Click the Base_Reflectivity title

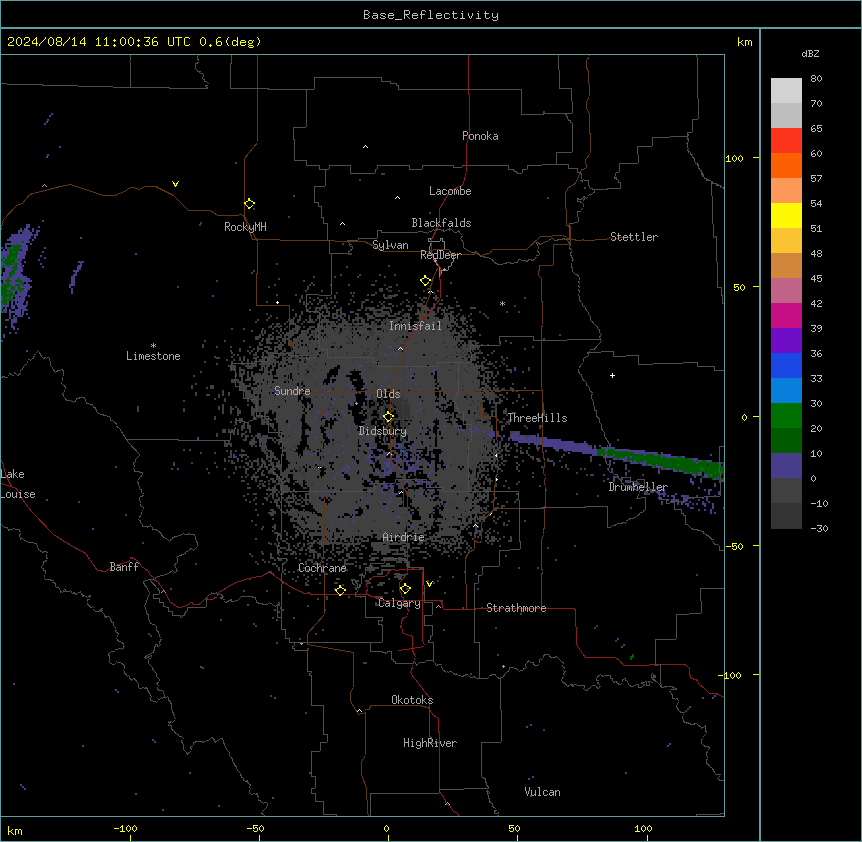coord(431,15)
